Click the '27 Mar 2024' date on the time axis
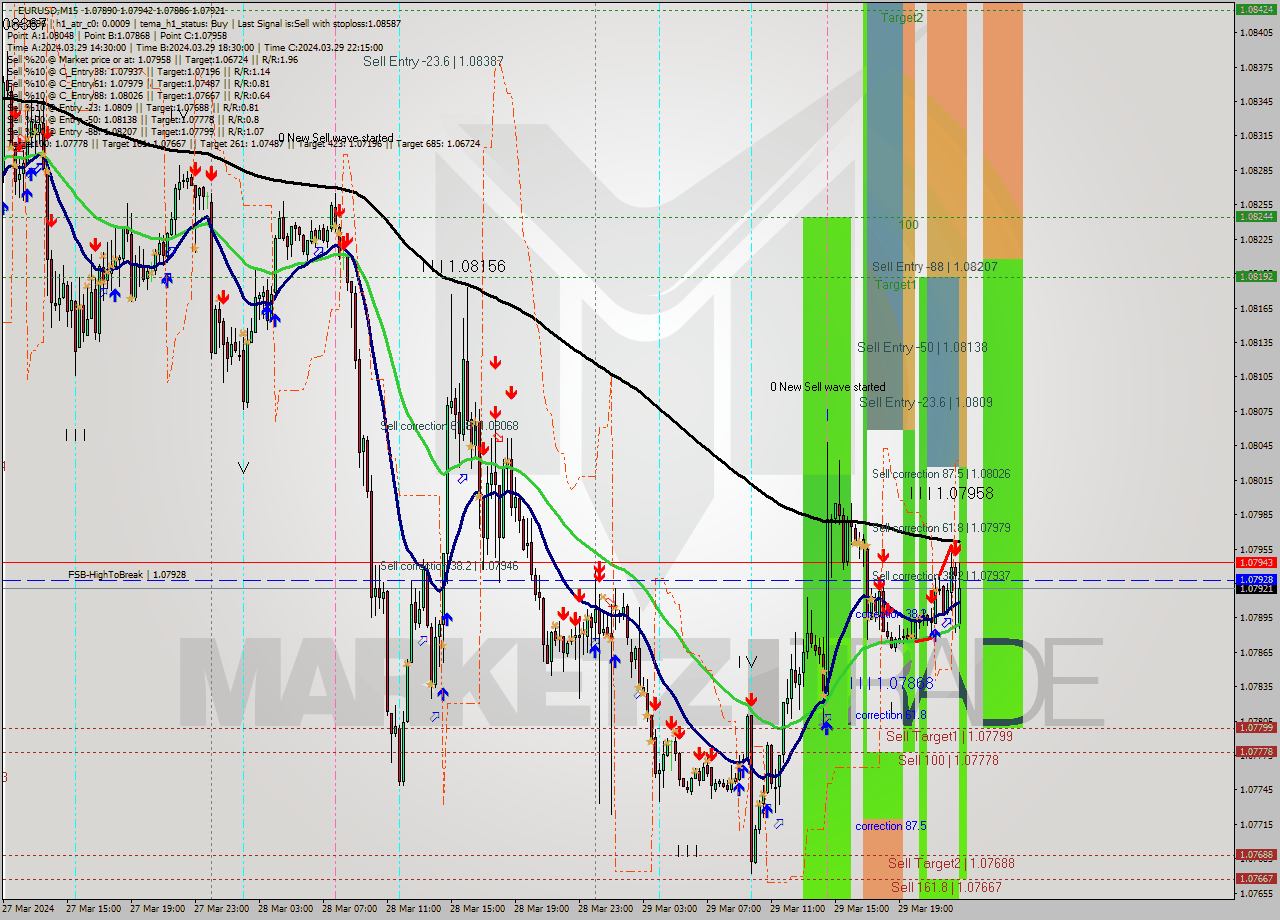Viewport: 1280px width, 920px height. click(27, 909)
